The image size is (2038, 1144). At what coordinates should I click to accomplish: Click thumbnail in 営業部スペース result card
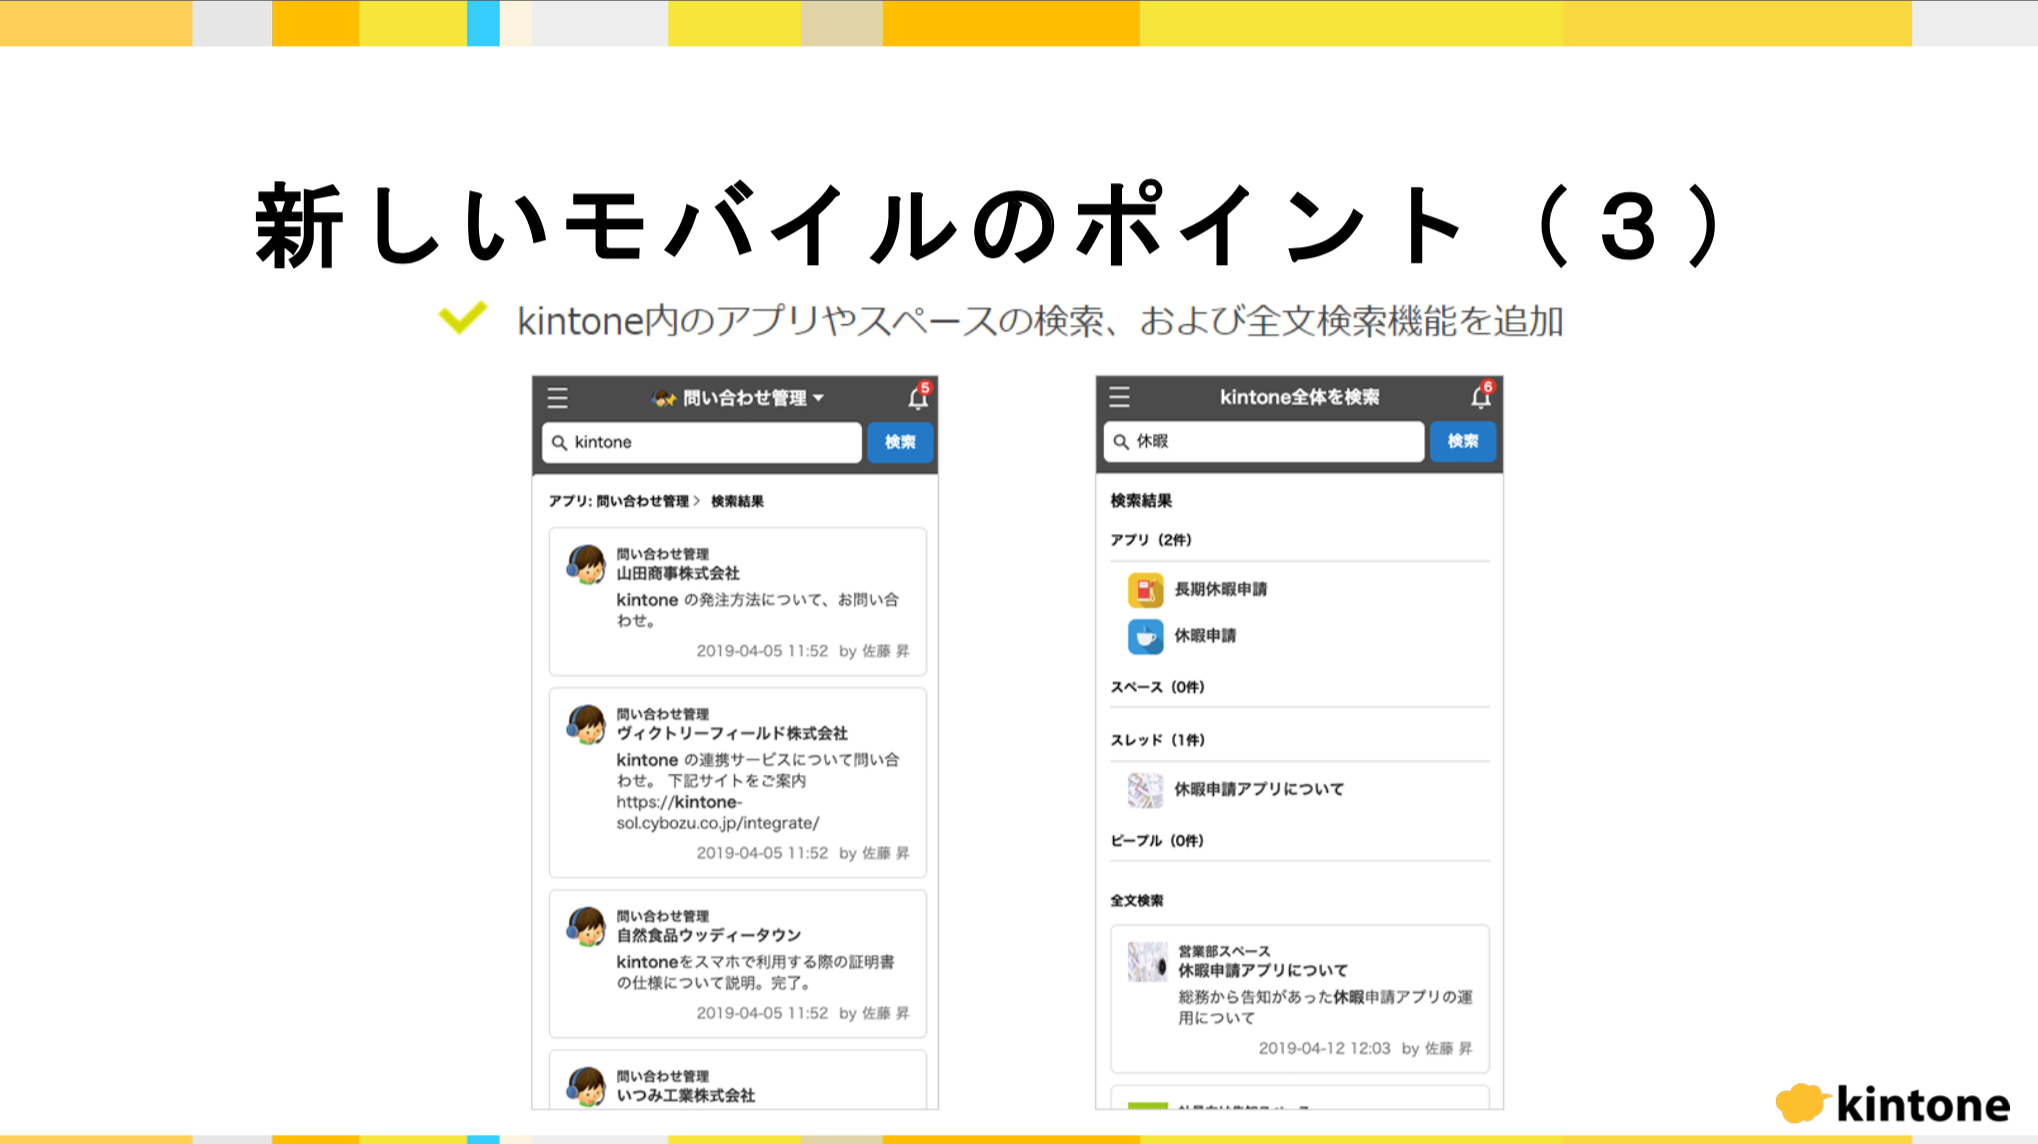(1147, 962)
